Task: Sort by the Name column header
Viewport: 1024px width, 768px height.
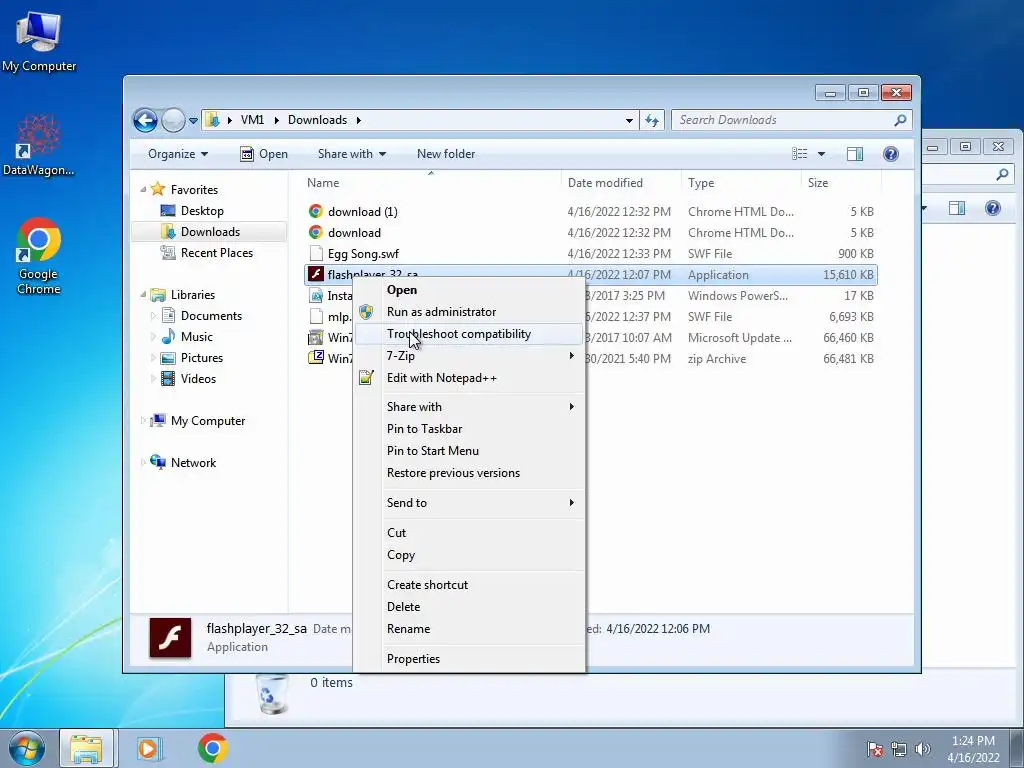Action: tap(430, 183)
